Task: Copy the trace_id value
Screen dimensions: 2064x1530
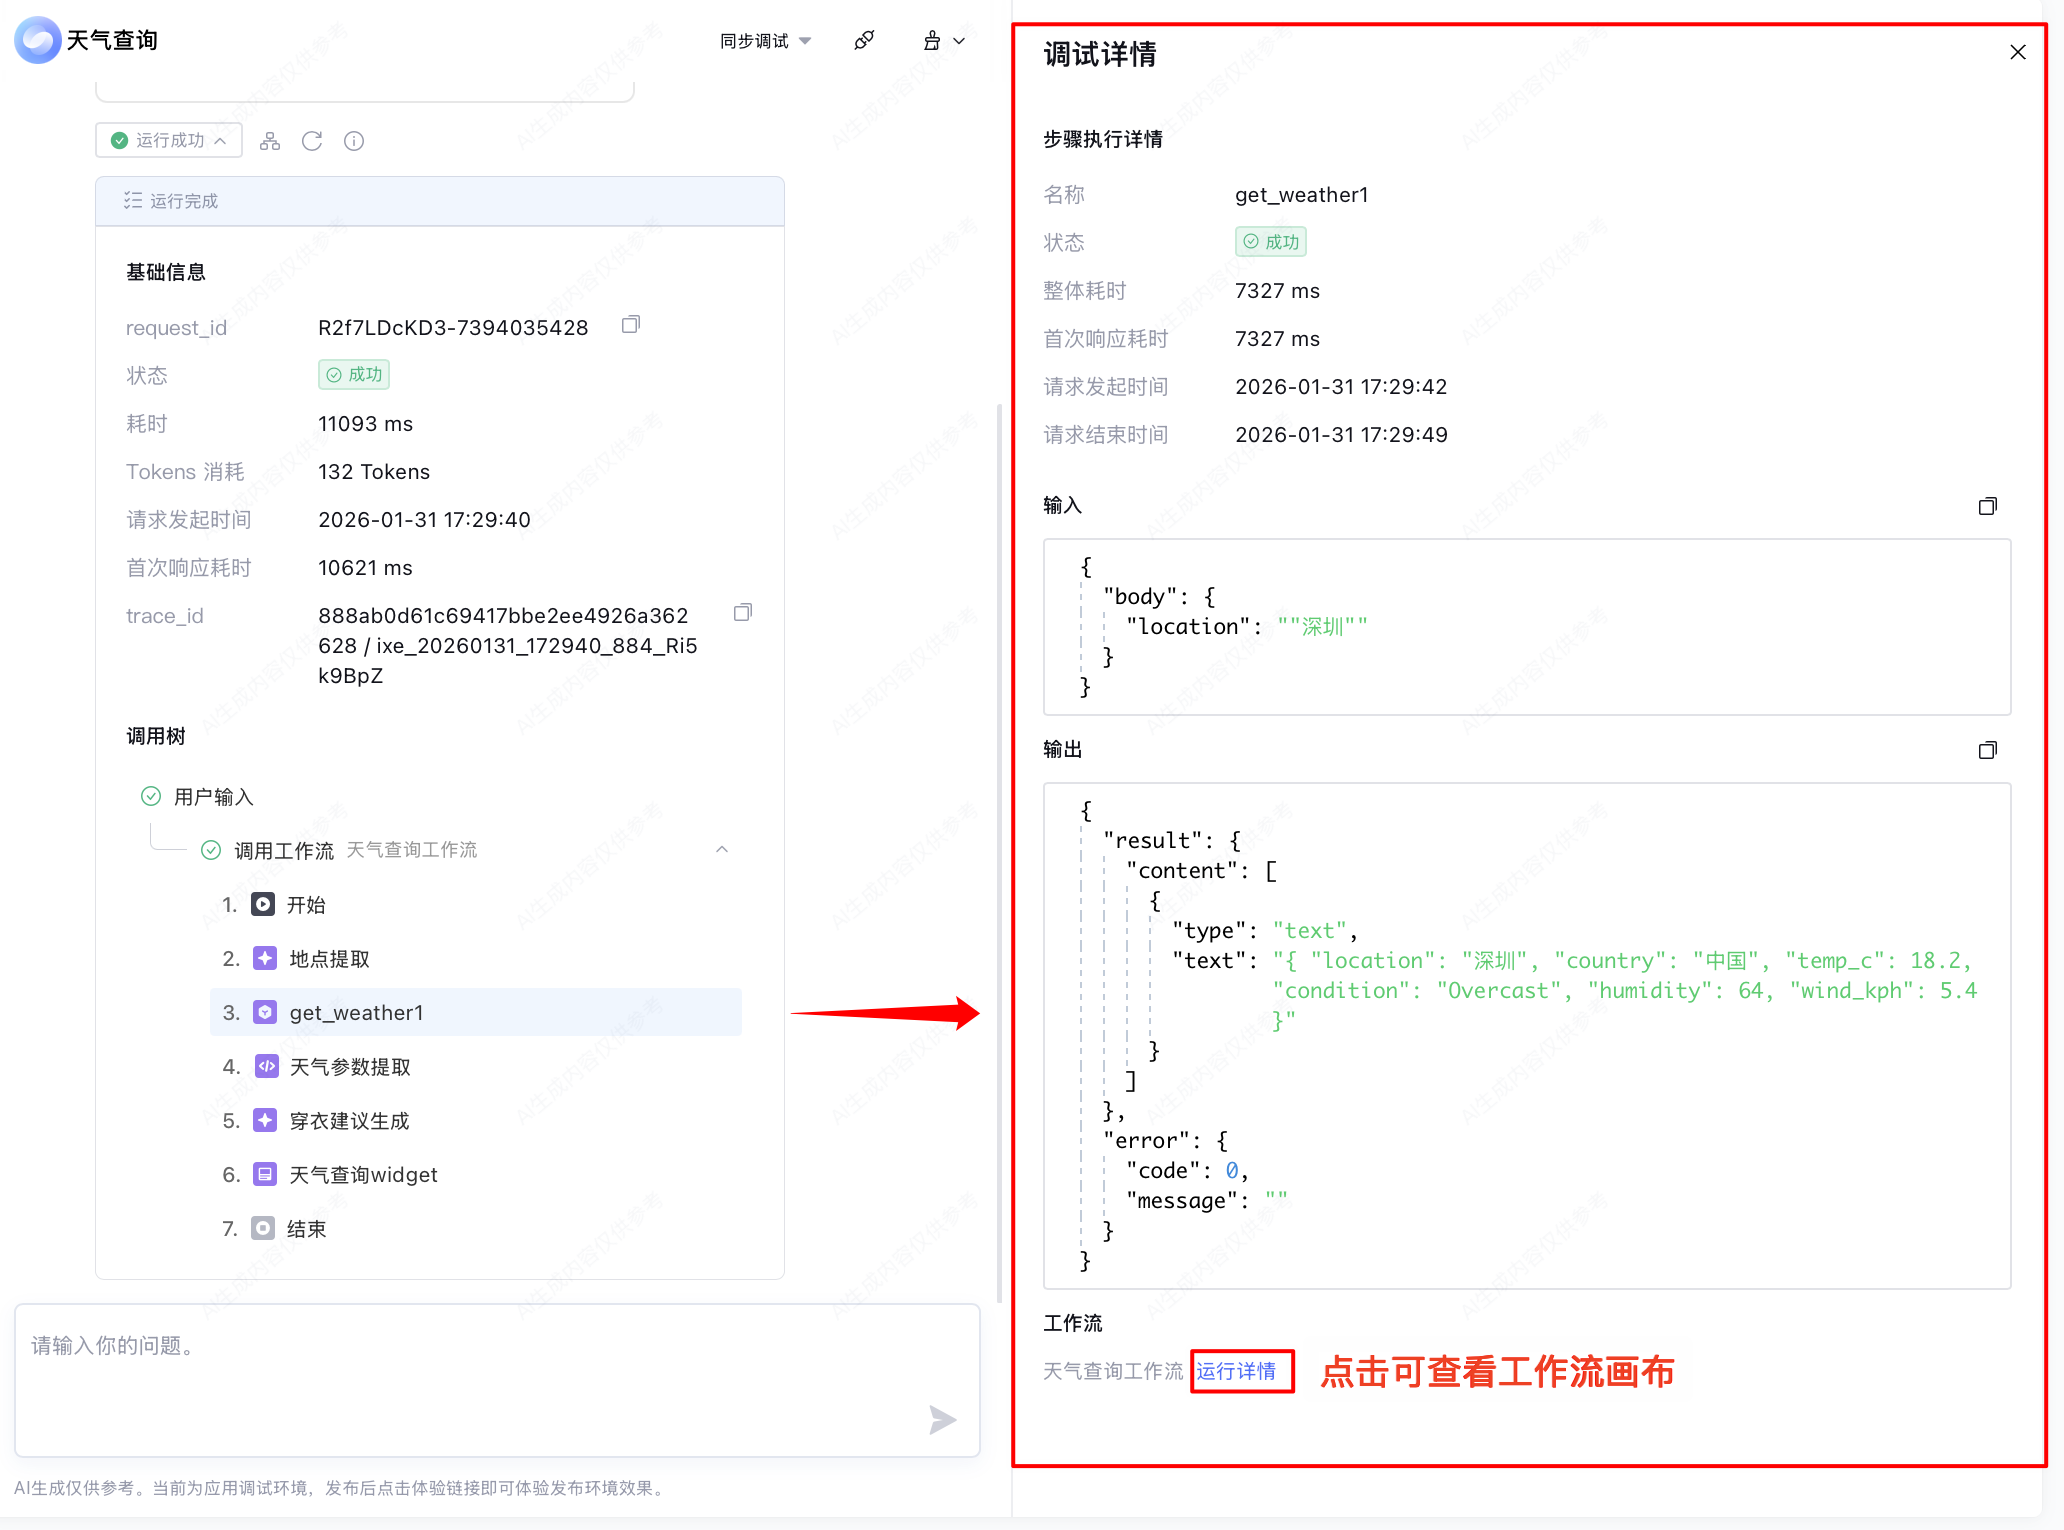Action: pos(742,613)
